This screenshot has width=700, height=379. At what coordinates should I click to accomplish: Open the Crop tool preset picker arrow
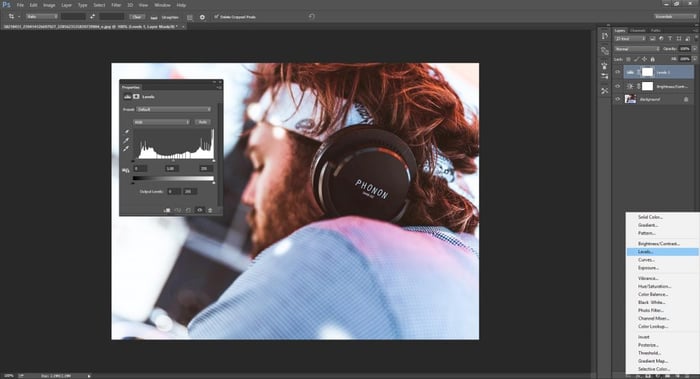[19, 17]
